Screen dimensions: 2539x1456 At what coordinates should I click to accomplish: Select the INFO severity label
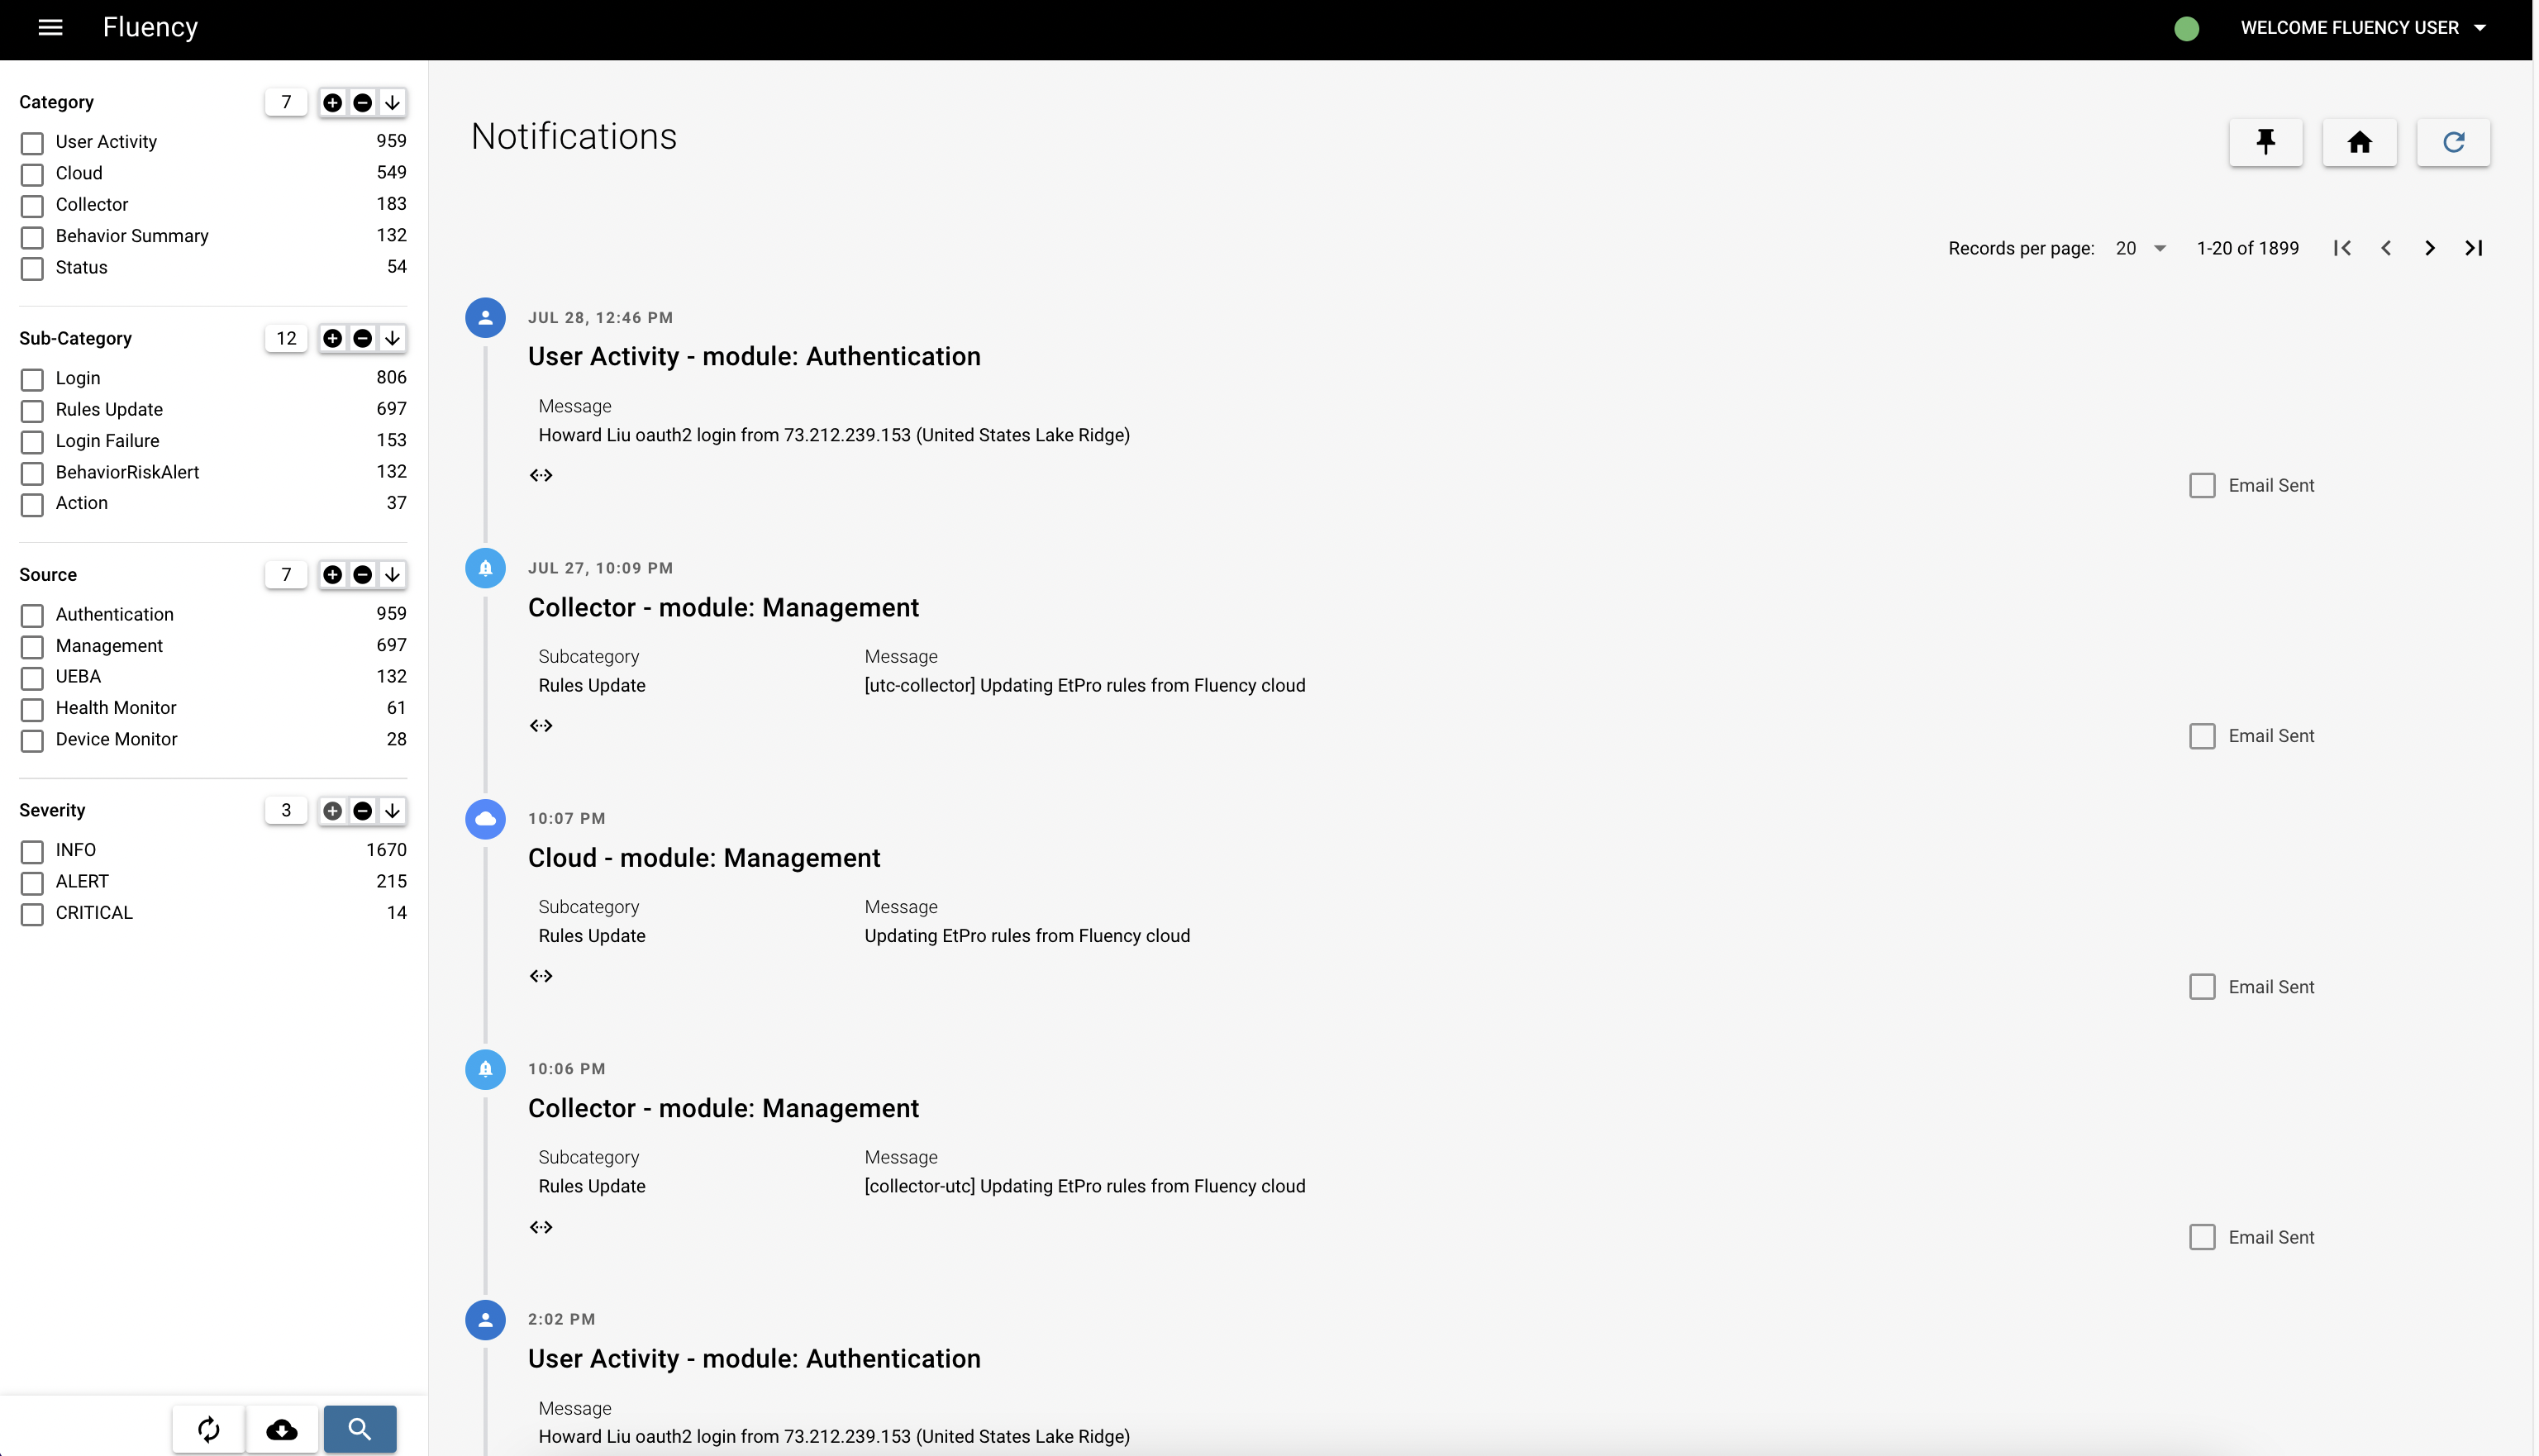pos(76,850)
